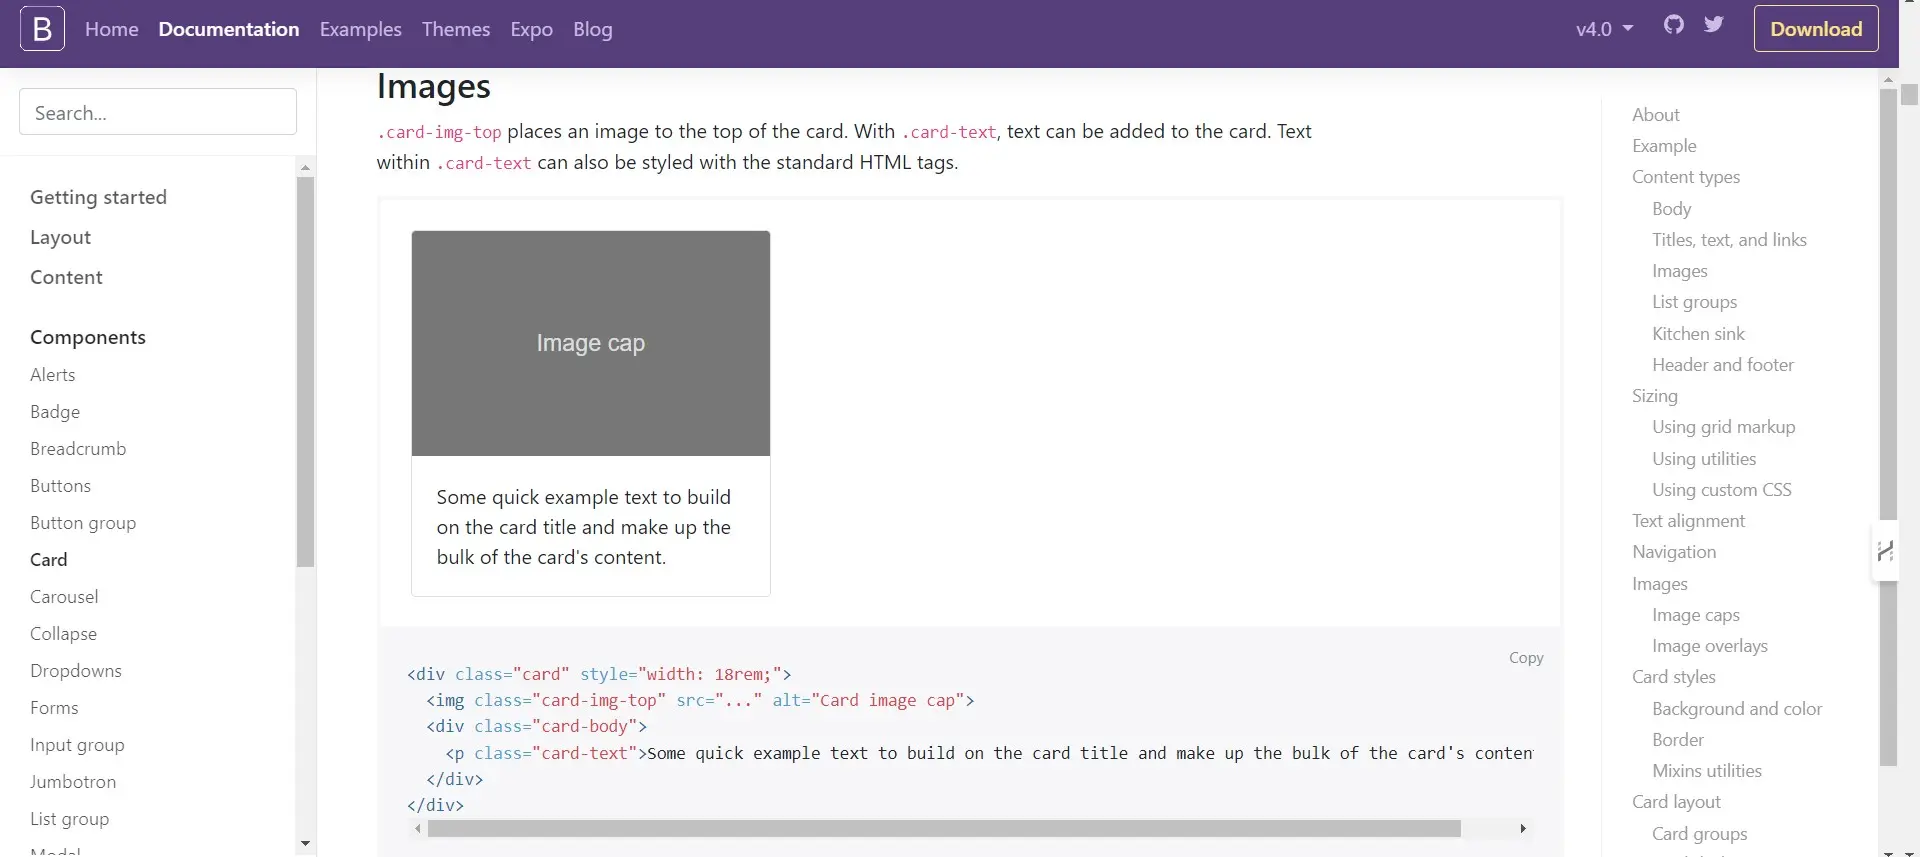Click the sidebar scroll-up arrow
Viewport: 1920px width, 857px height.
tap(305, 167)
